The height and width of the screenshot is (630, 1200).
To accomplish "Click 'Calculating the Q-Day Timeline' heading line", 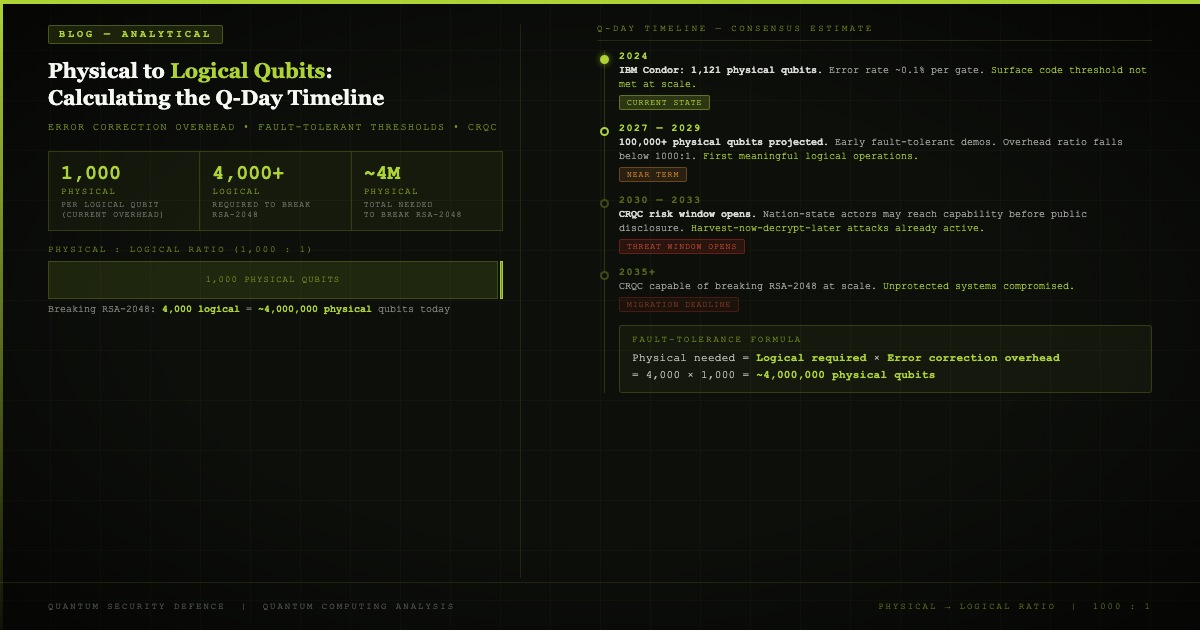I will [x=216, y=98].
